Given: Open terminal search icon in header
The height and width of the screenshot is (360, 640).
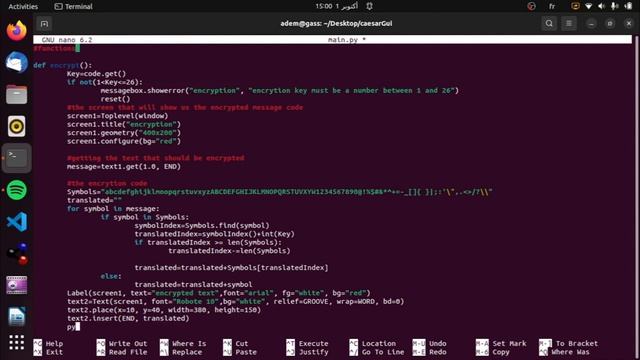Looking at the screenshot, I should click(549, 24).
